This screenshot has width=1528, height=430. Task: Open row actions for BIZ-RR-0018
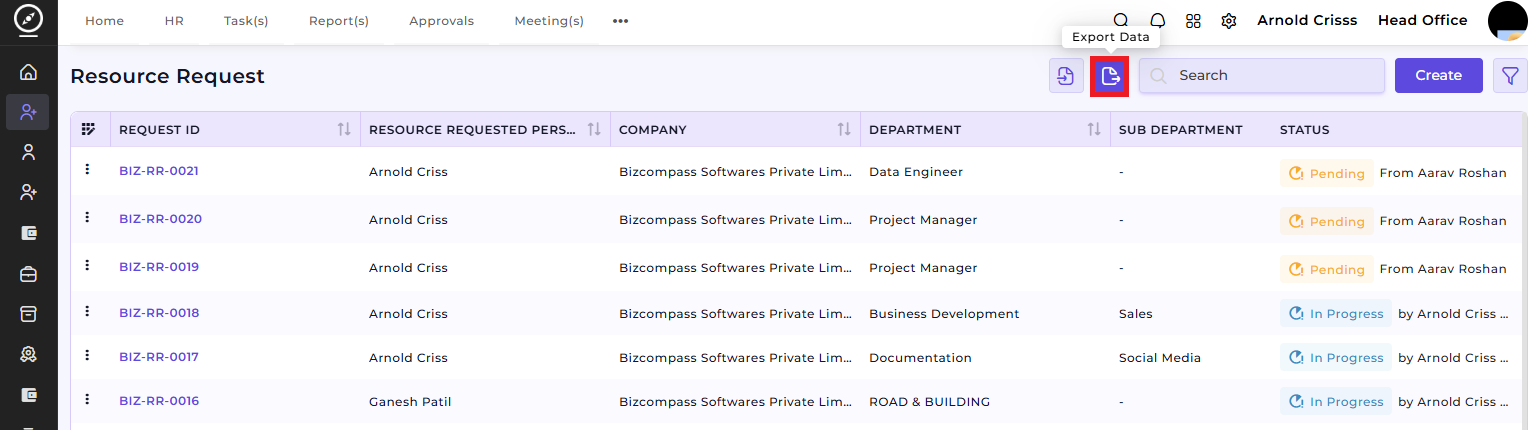[88, 311]
